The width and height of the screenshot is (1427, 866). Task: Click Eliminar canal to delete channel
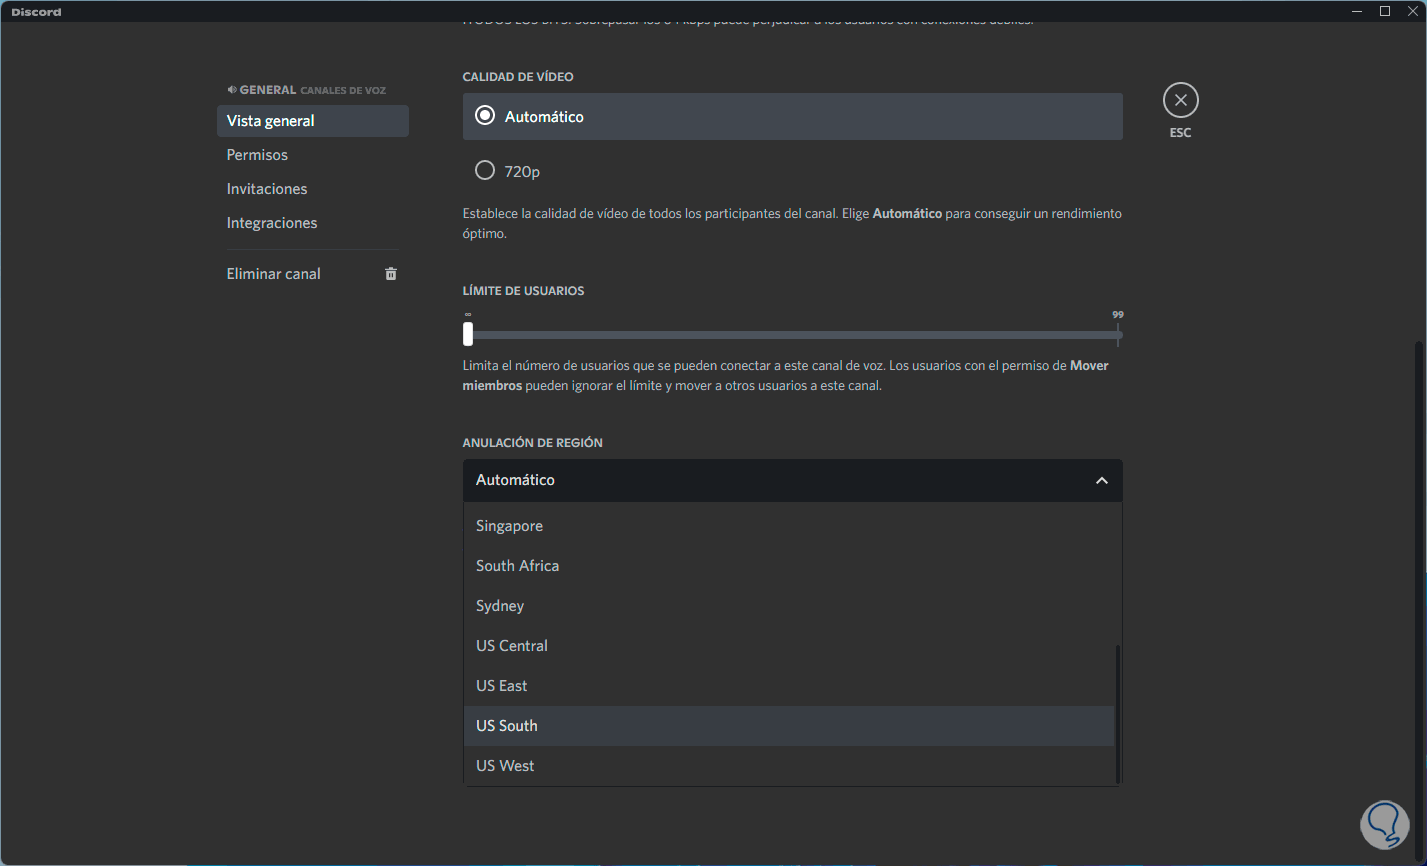pyautogui.click(x=274, y=274)
